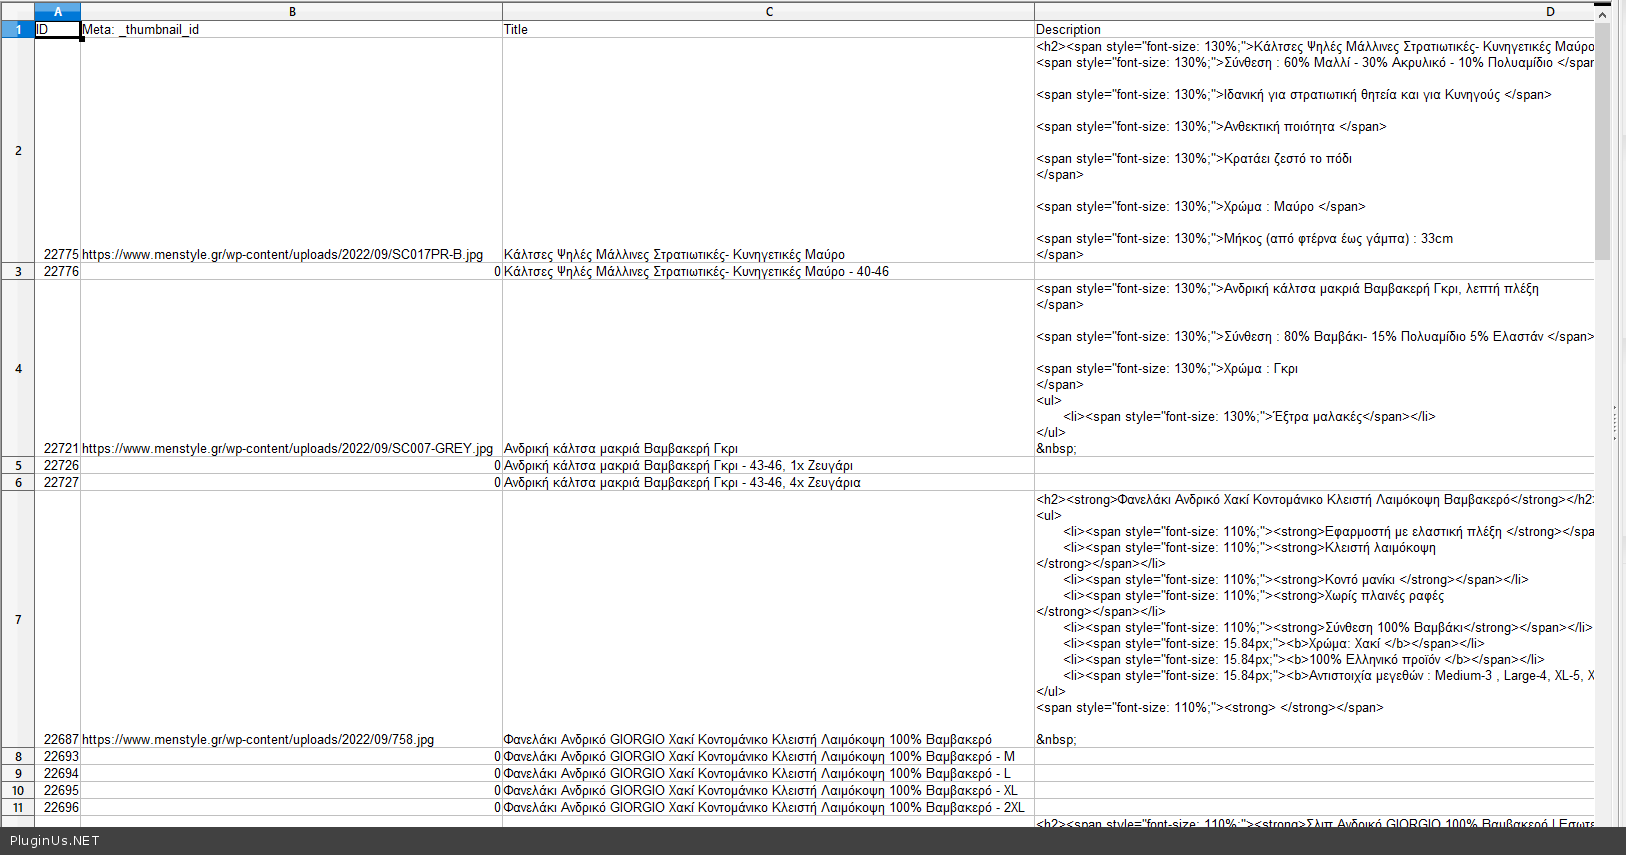Select column B header
The image size is (1626, 855).
[292, 12]
